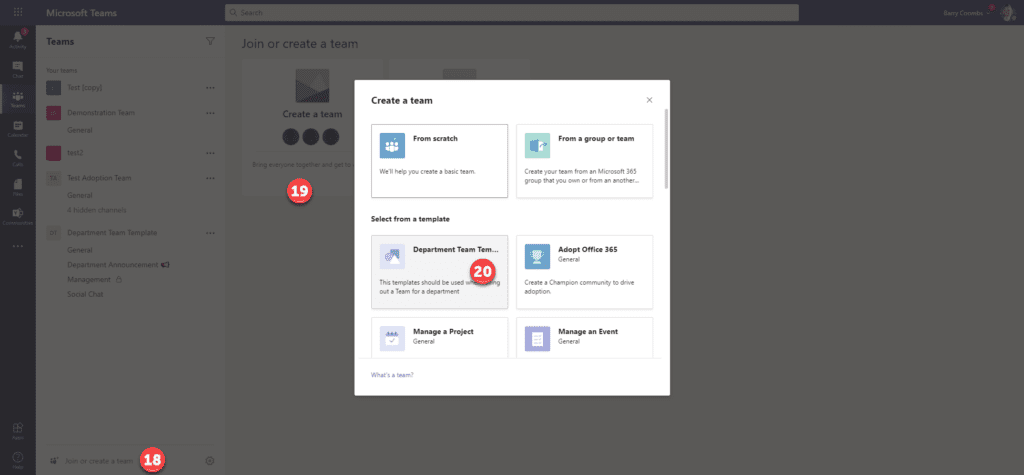Click in the Search box
This screenshot has height=475, width=1024.
pyautogui.click(x=511, y=12)
